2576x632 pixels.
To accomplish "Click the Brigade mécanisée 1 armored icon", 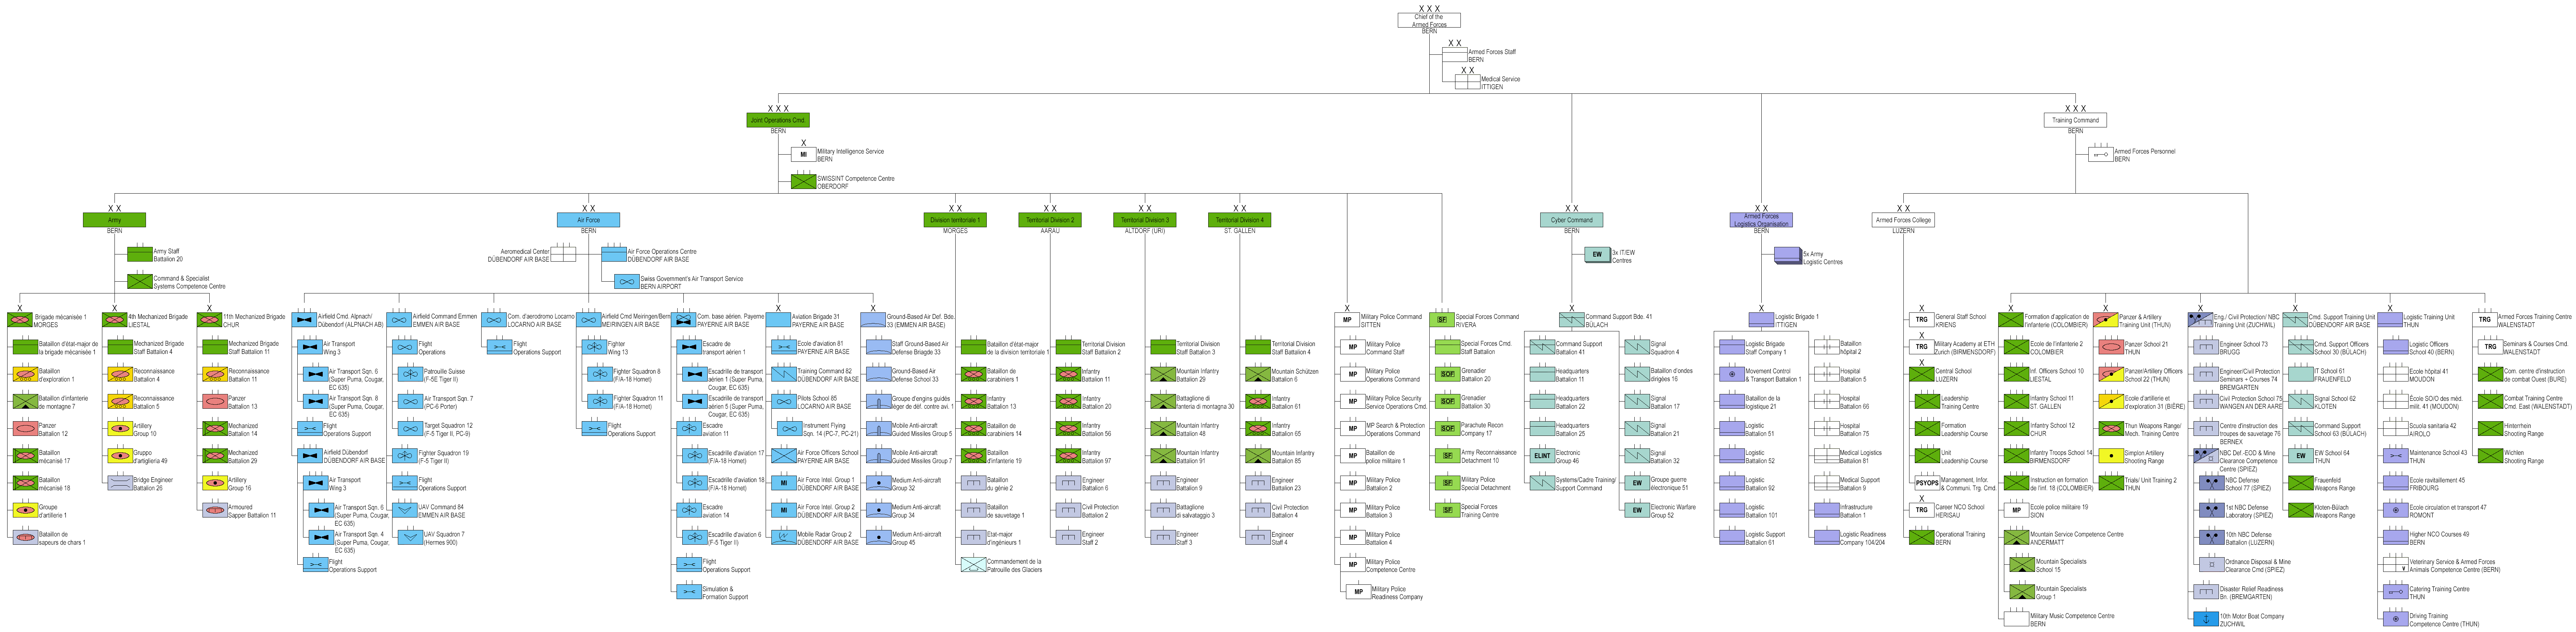I will 20,320.
